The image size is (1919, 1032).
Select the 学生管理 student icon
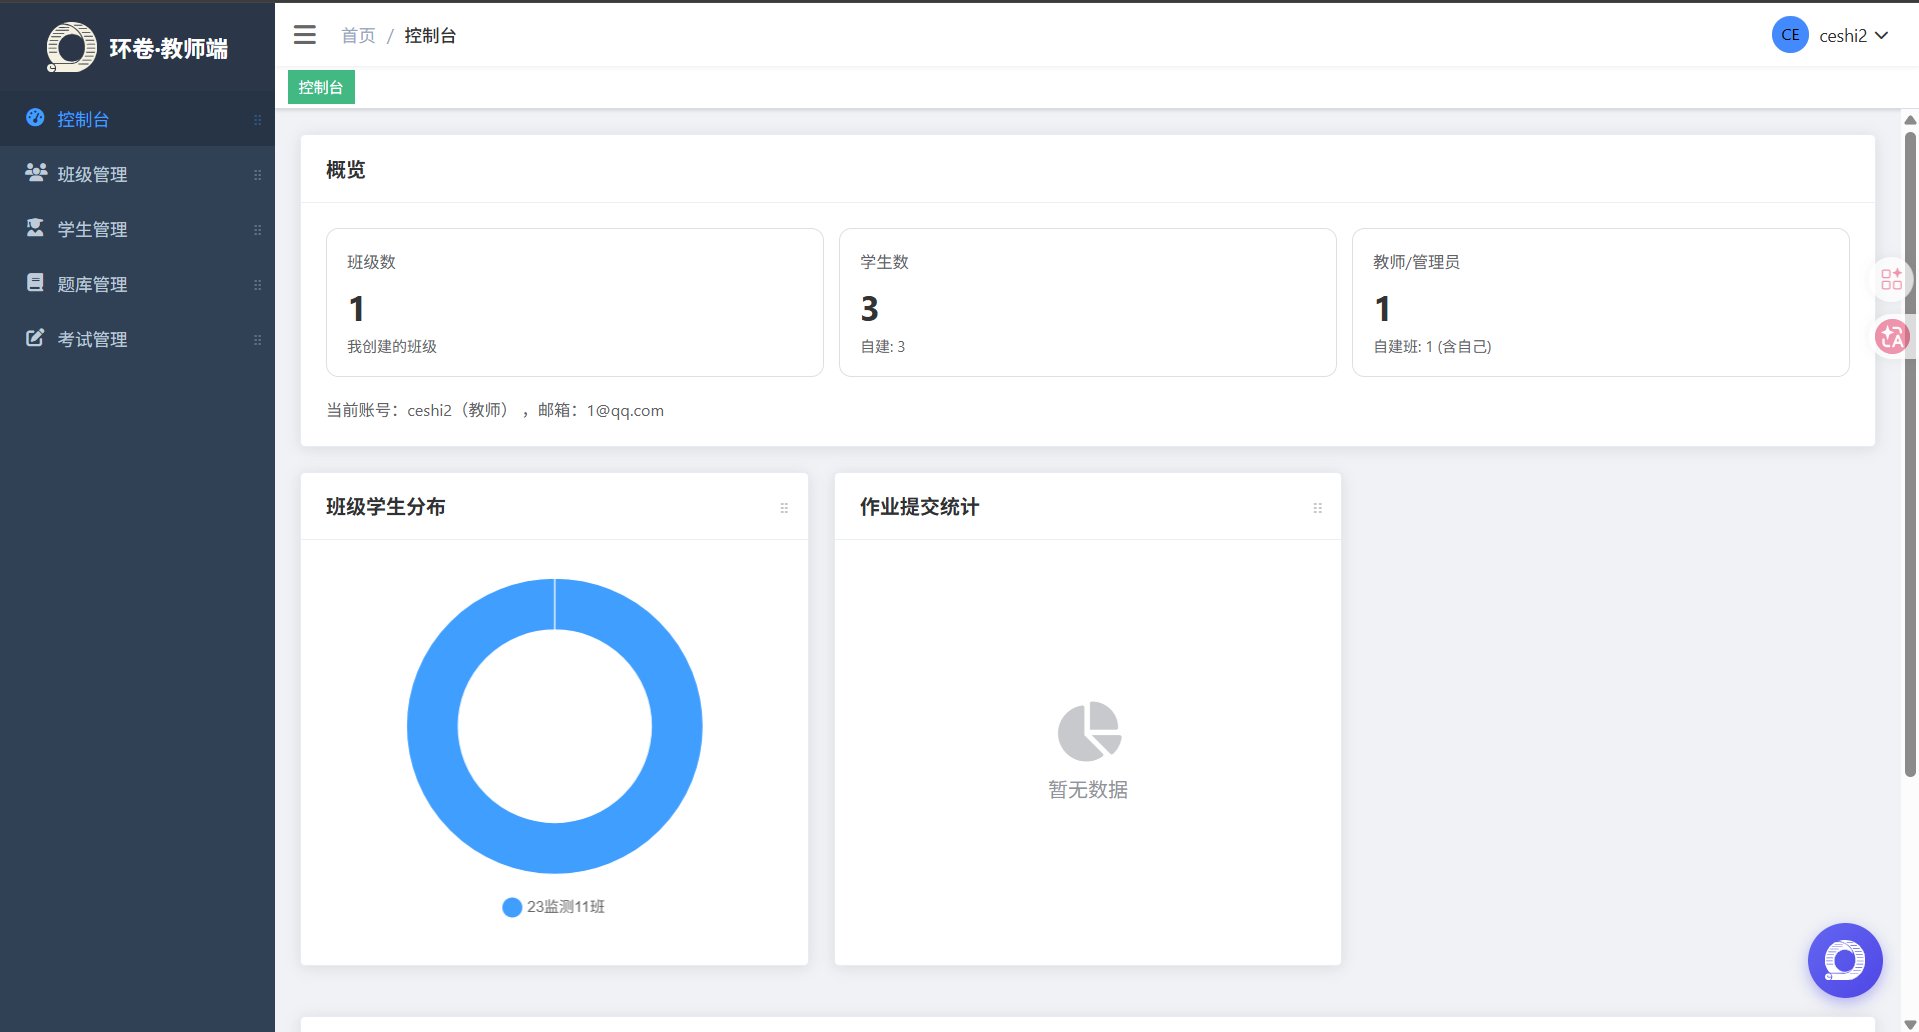click(x=35, y=228)
